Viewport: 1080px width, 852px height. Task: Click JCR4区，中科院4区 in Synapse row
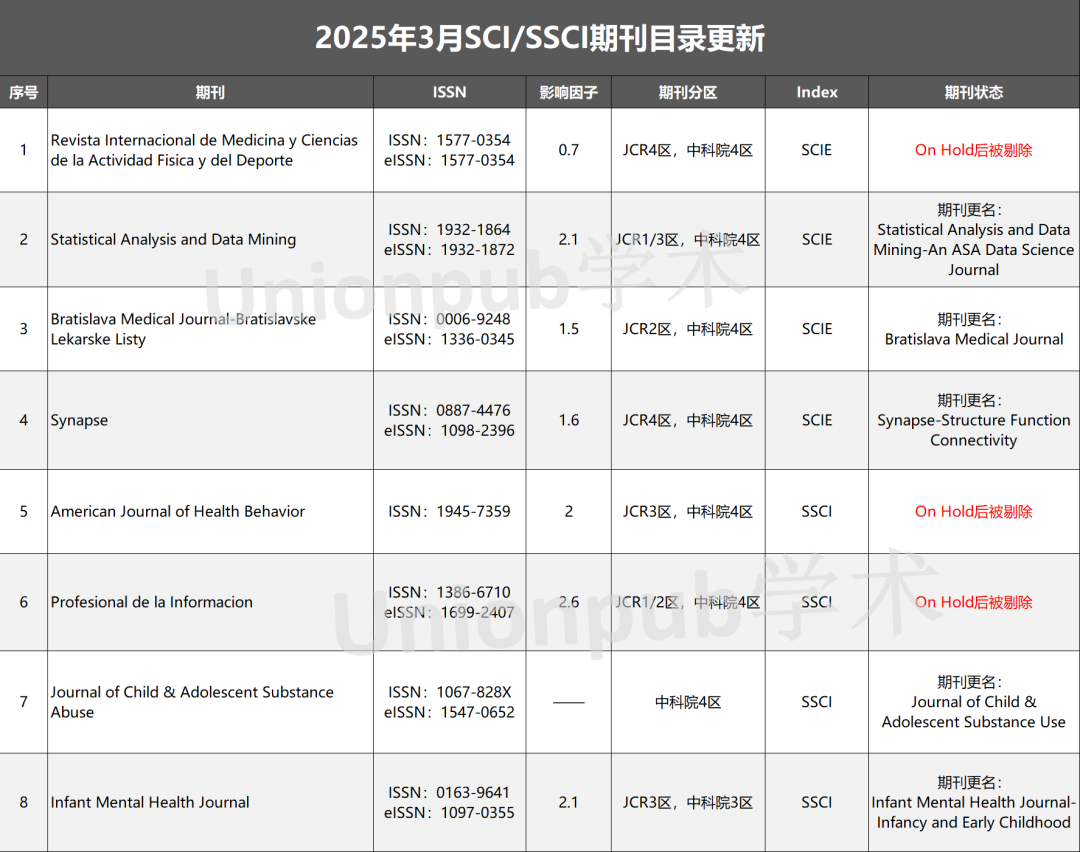[688, 420]
